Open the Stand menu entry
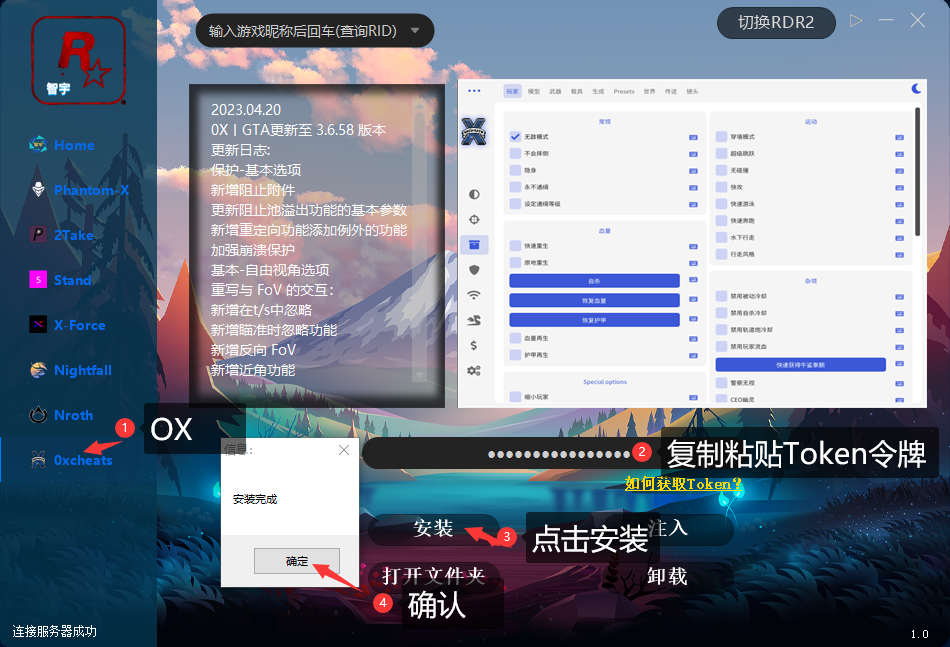The height and width of the screenshot is (647, 950). click(x=61, y=280)
